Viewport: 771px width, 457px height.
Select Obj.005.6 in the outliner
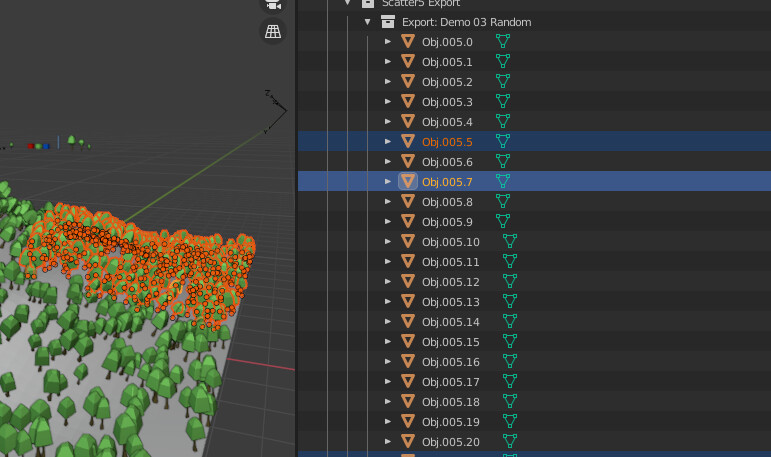pyautogui.click(x=447, y=162)
